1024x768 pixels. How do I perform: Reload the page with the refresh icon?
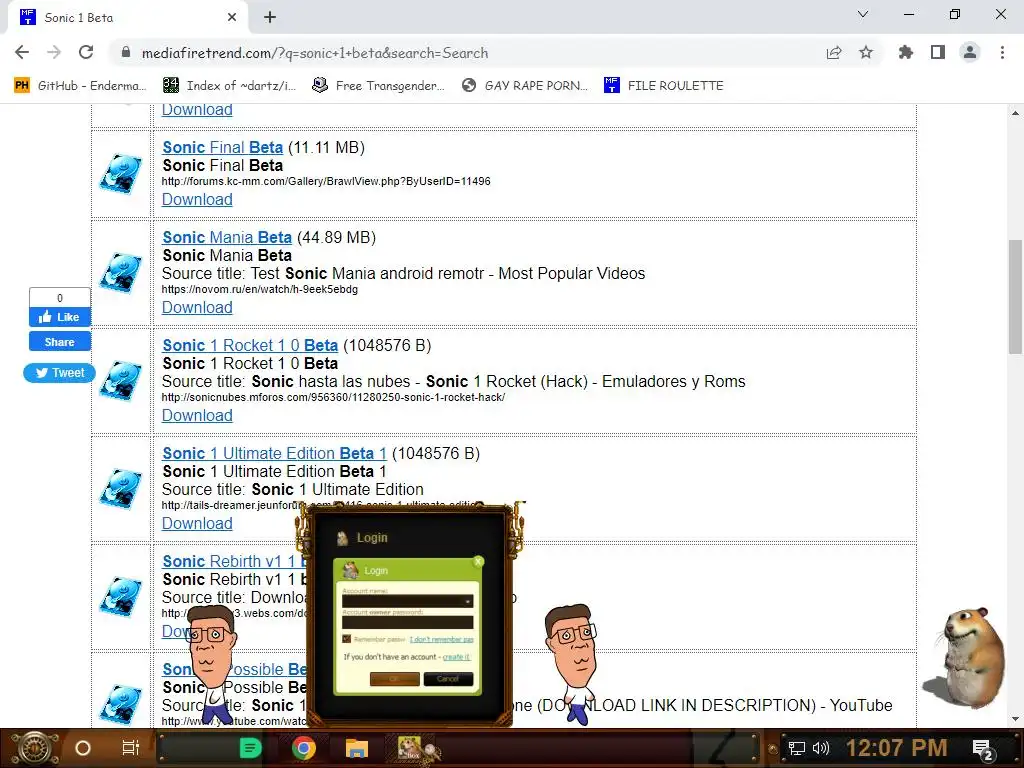click(86, 52)
